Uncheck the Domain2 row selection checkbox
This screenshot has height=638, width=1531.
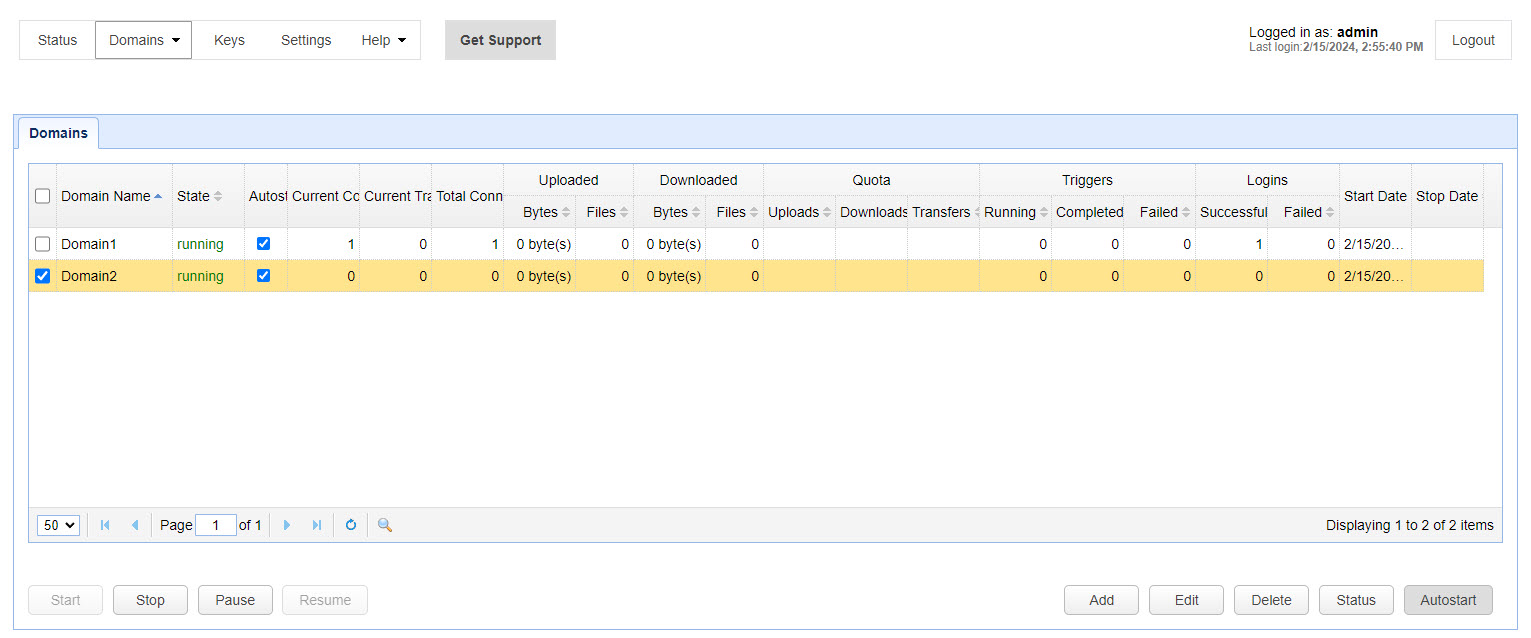[x=42, y=275]
